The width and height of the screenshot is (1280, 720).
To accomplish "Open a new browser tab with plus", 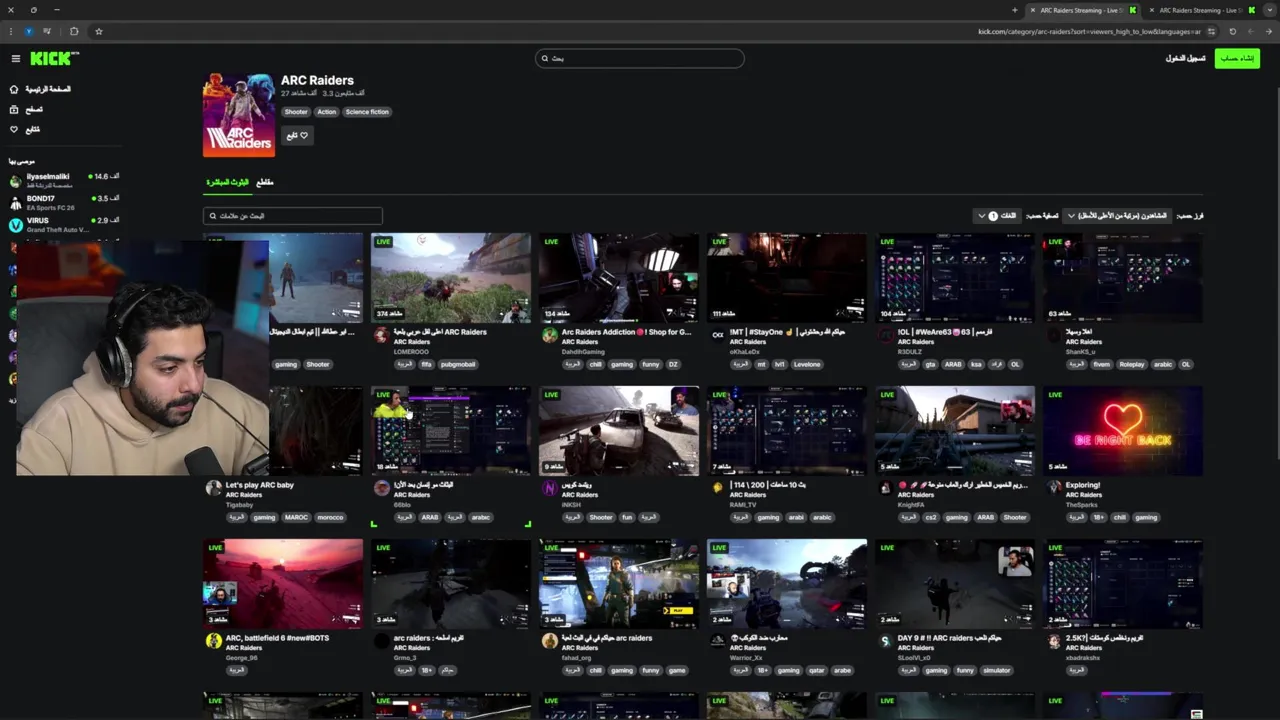I will pyautogui.click(x=1014, y=10).
